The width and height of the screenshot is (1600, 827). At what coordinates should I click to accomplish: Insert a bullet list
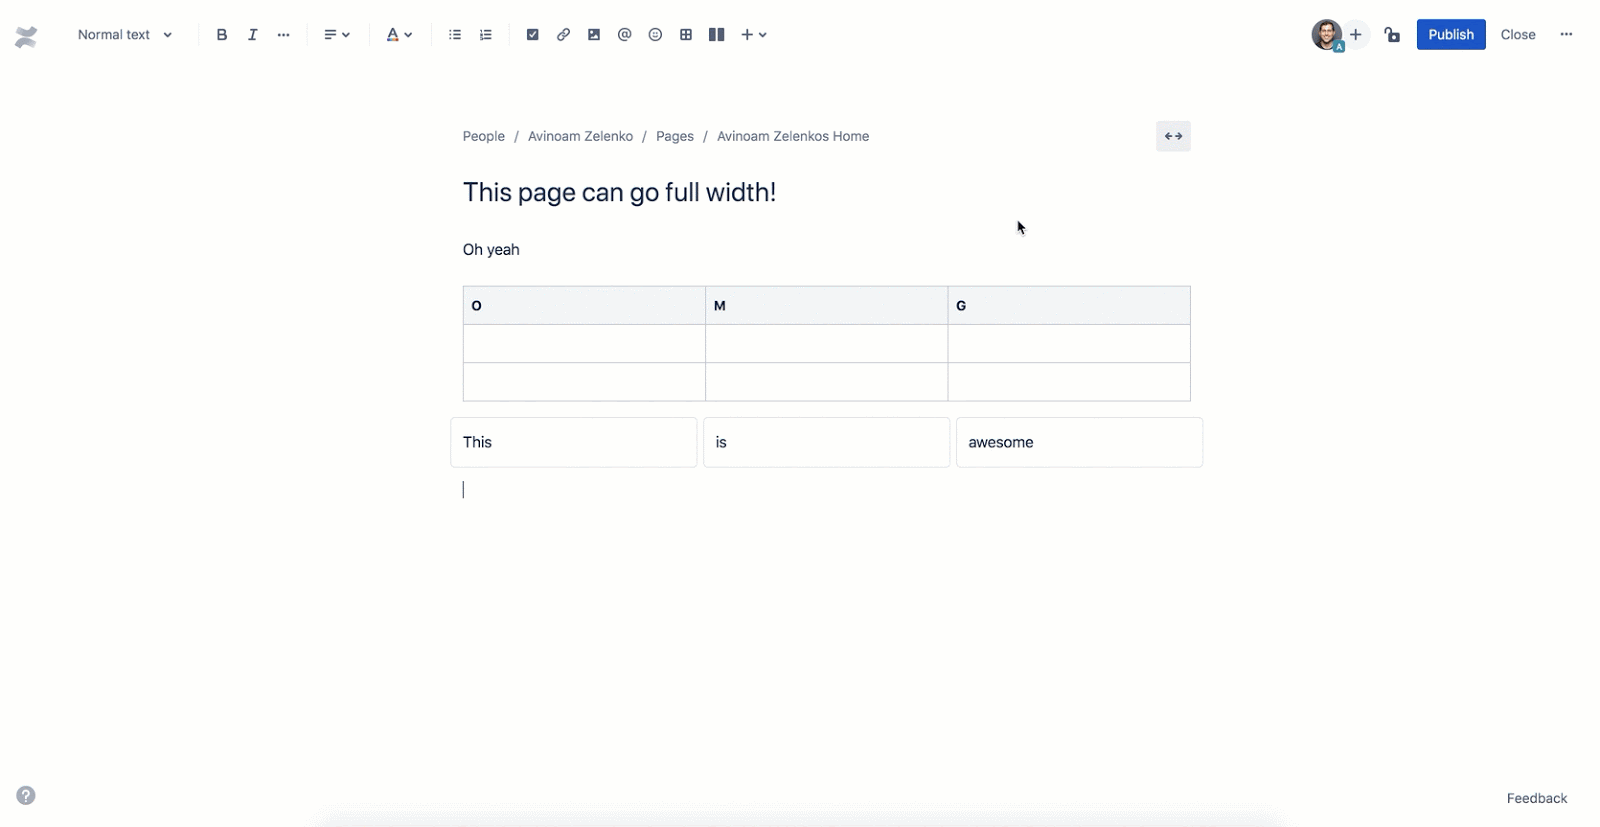455,35
